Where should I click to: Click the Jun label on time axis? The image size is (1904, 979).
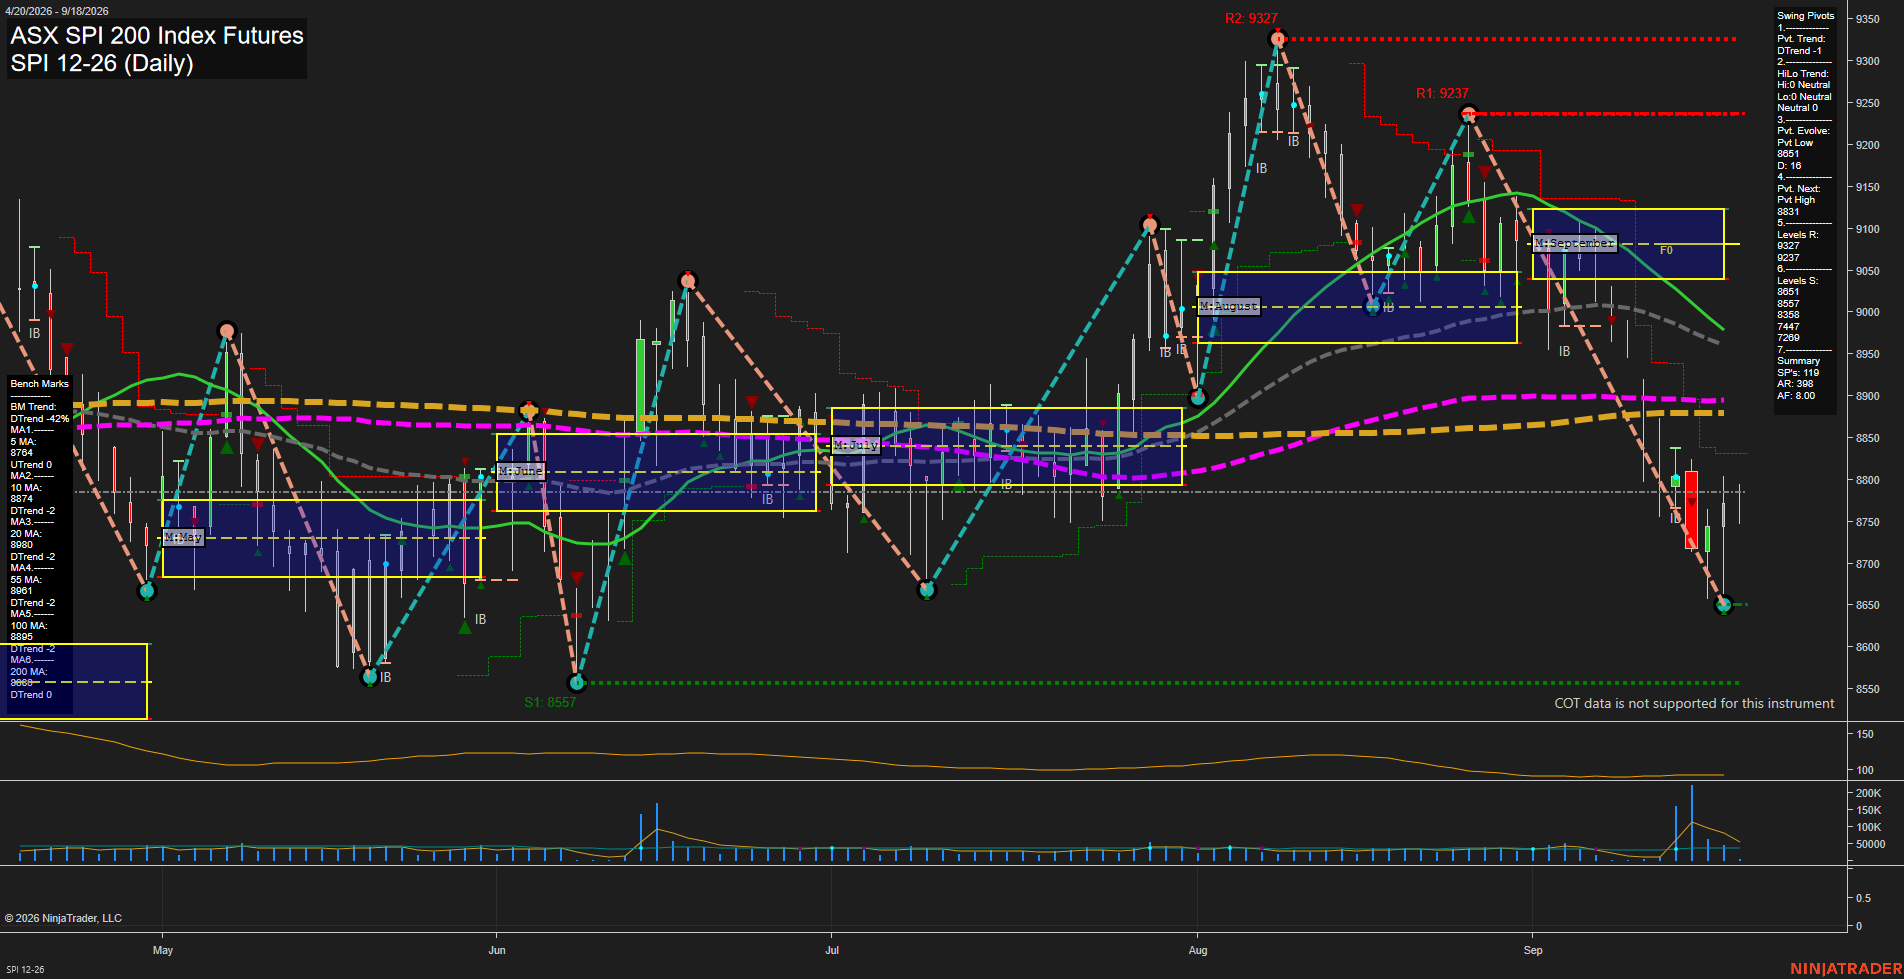[x=497, y=950]
